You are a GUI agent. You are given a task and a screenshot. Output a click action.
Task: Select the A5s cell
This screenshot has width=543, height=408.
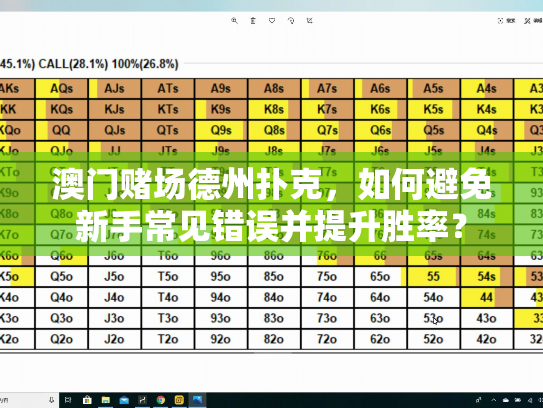point(434,89)
